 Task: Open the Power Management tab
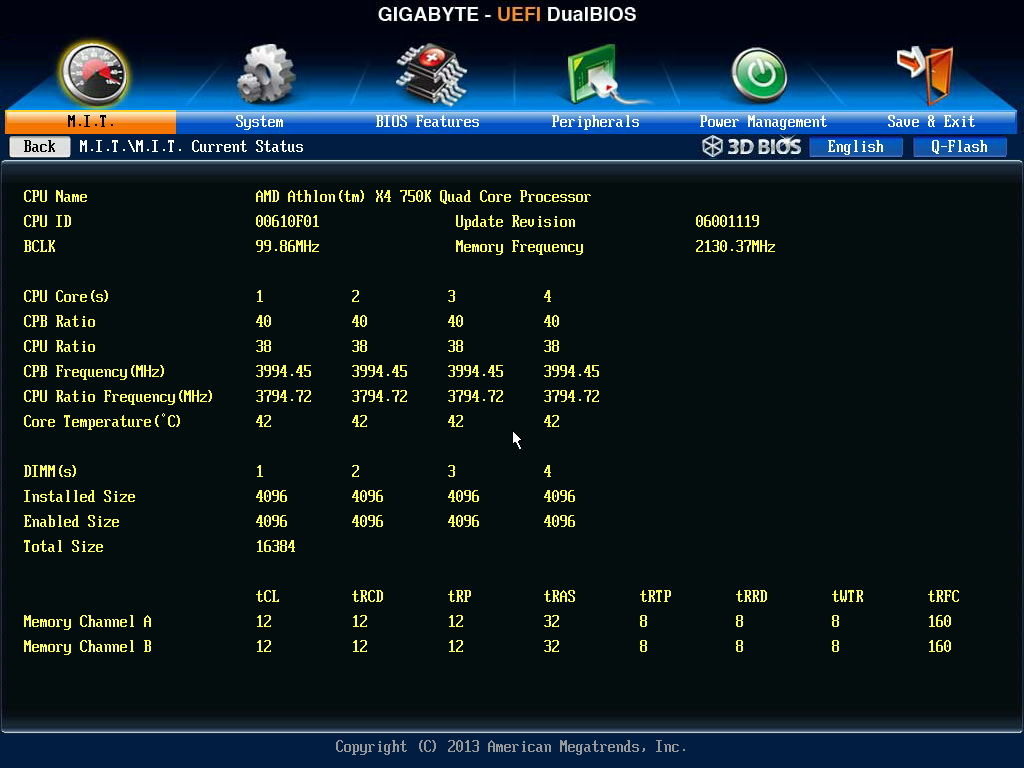point(763,121)
